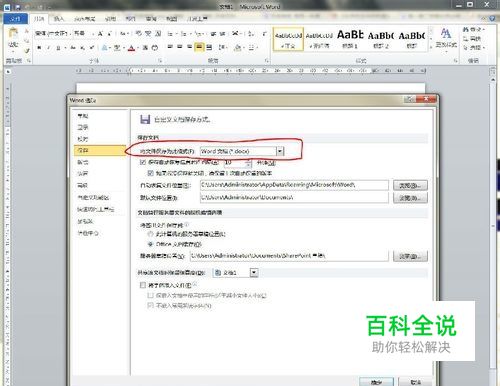Open the font name dropdown in ribbon

[71, 34]
